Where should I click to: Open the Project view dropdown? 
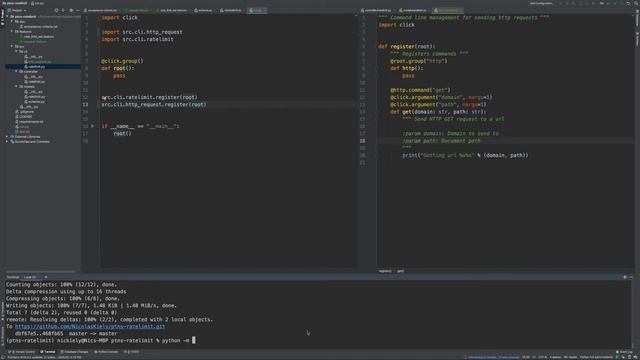(x=17, y=10)
